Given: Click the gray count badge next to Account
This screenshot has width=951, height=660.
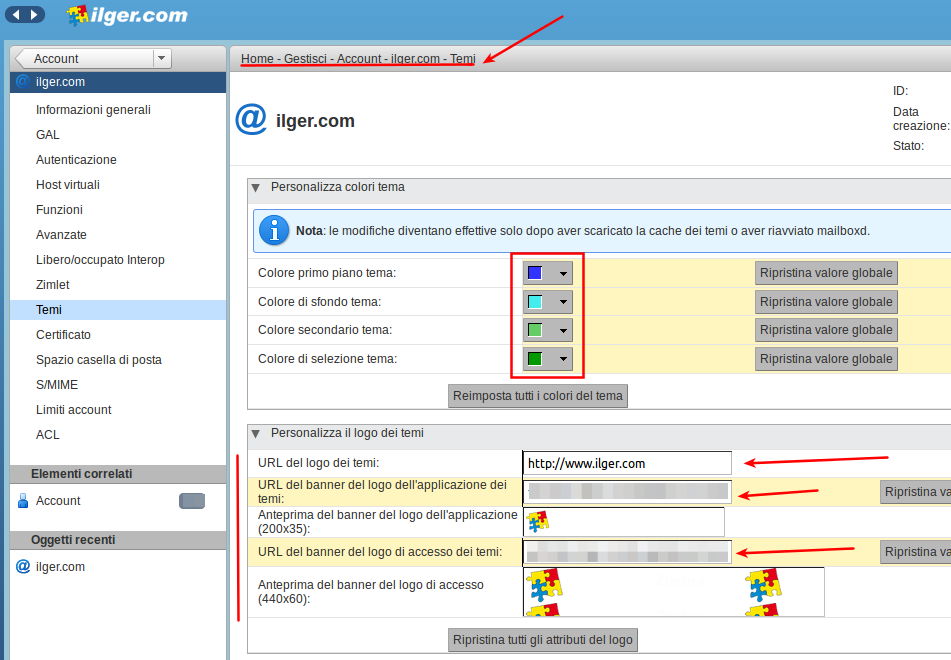Looking at the screenshot, I should pos(192,500).
